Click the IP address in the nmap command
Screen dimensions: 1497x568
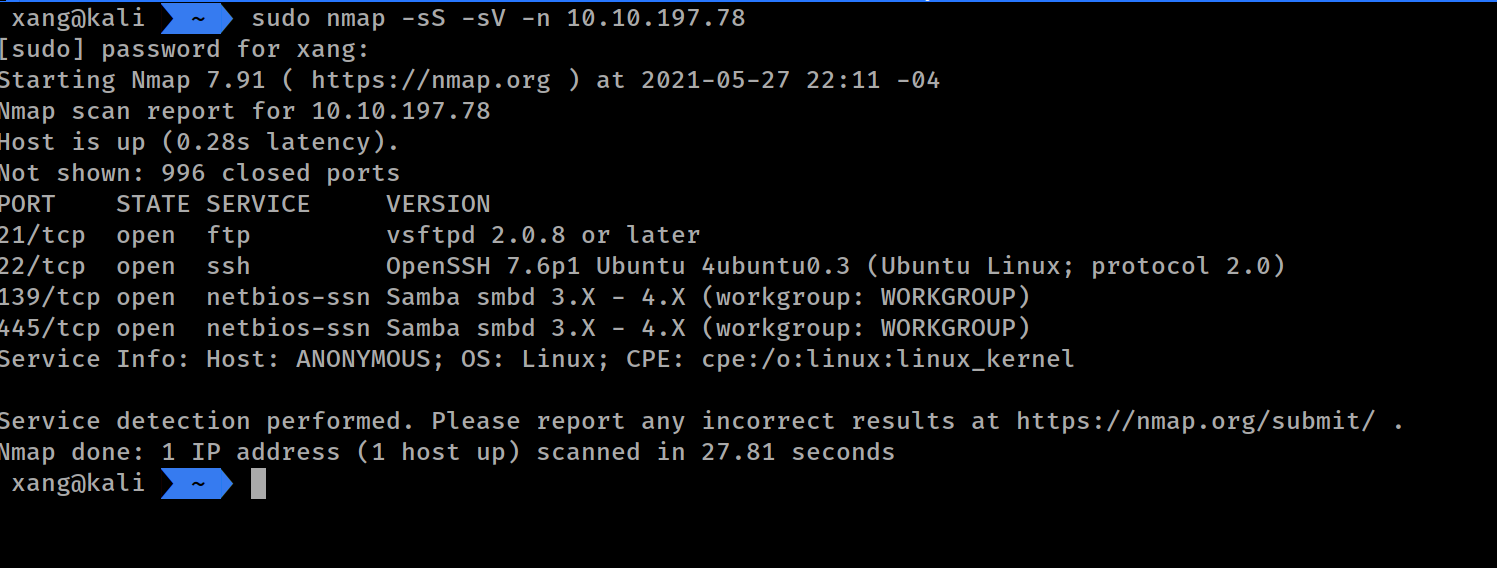[655, 18]
